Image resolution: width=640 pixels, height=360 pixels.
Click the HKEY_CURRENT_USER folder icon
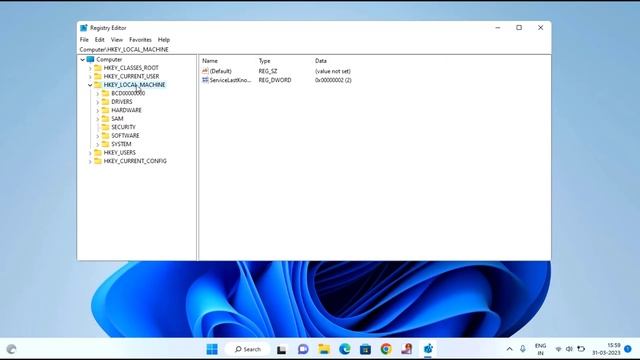98,76
